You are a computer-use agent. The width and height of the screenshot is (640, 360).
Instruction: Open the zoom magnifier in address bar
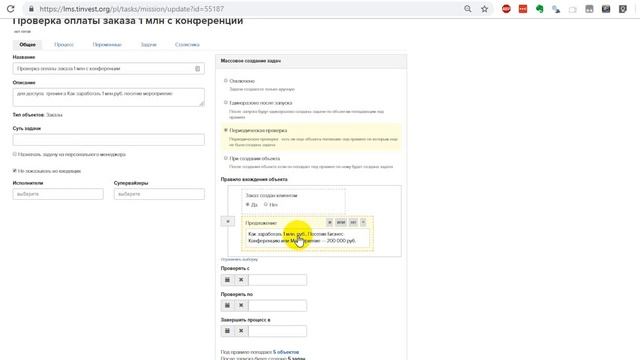click(468, 9)
